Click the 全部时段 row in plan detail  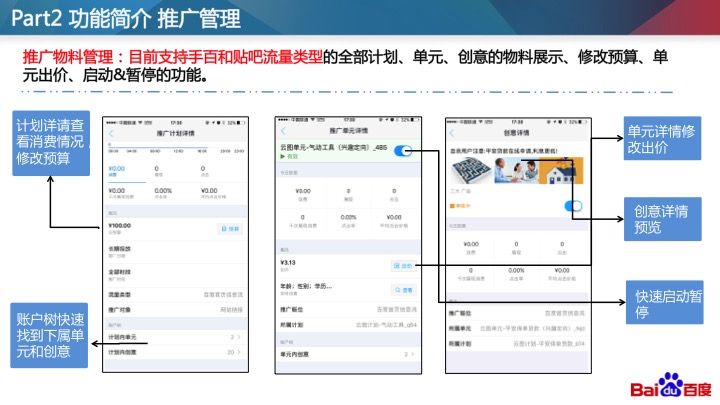tap(175, 275)
